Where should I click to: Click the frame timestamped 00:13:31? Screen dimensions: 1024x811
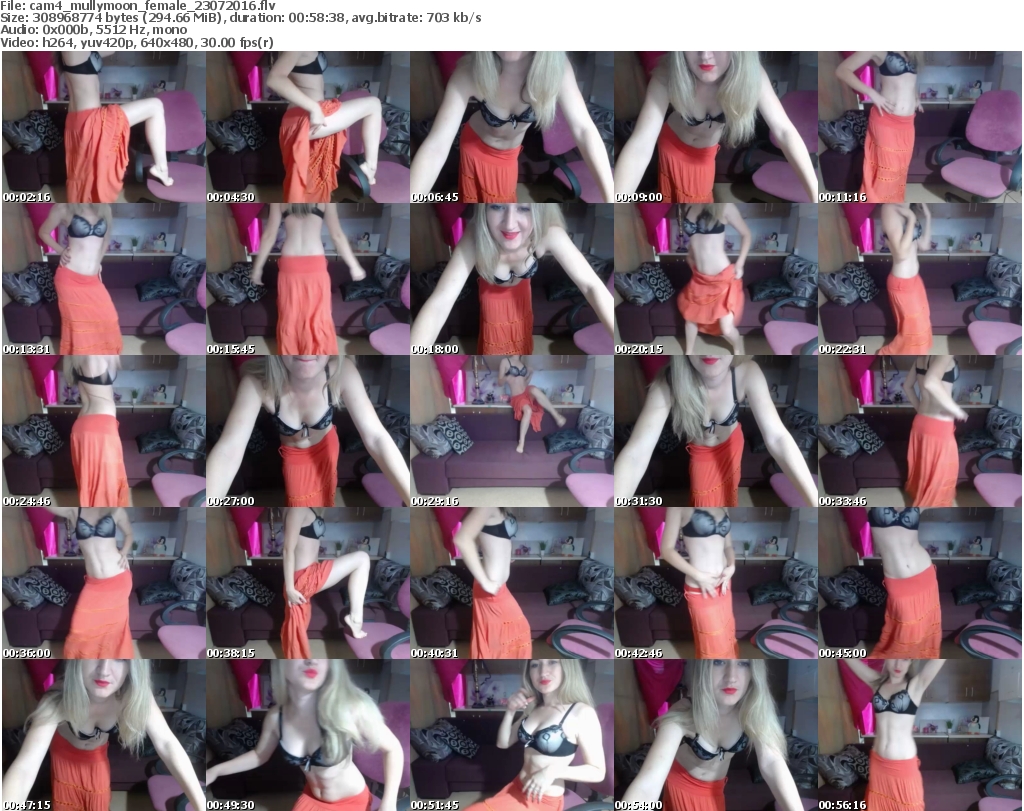(104, 279)
